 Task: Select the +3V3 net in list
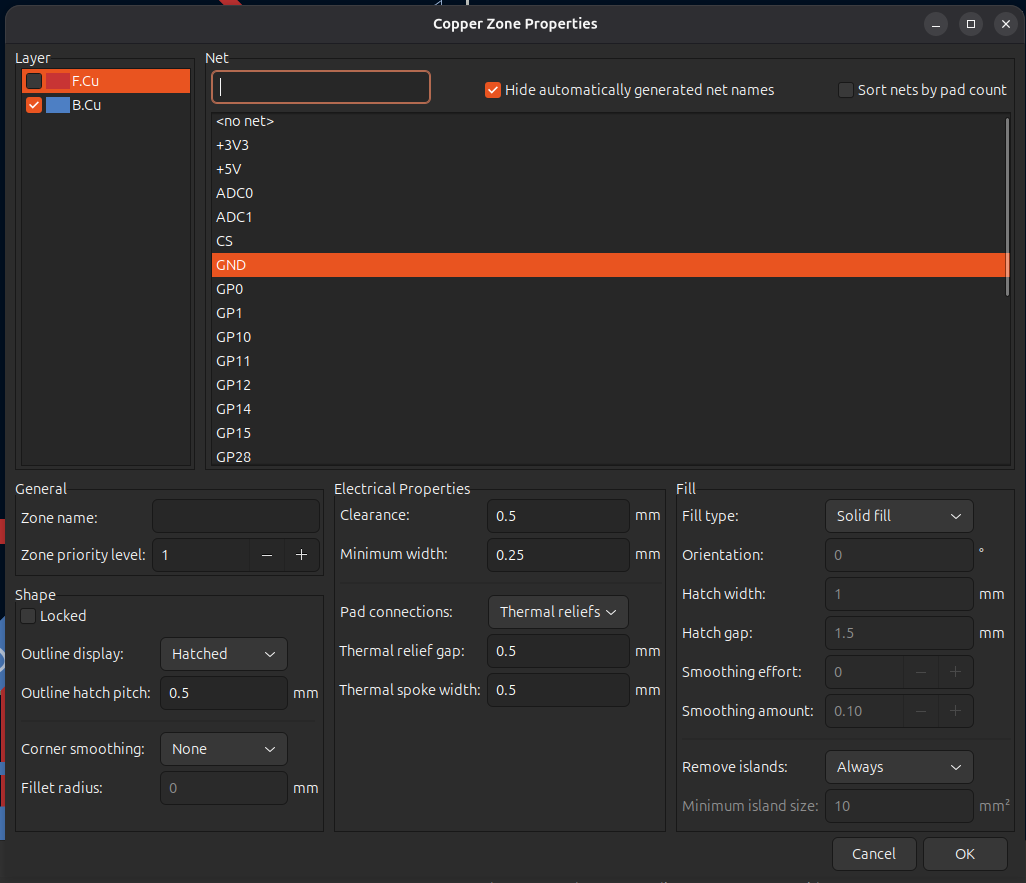click(x=232, y=145)
